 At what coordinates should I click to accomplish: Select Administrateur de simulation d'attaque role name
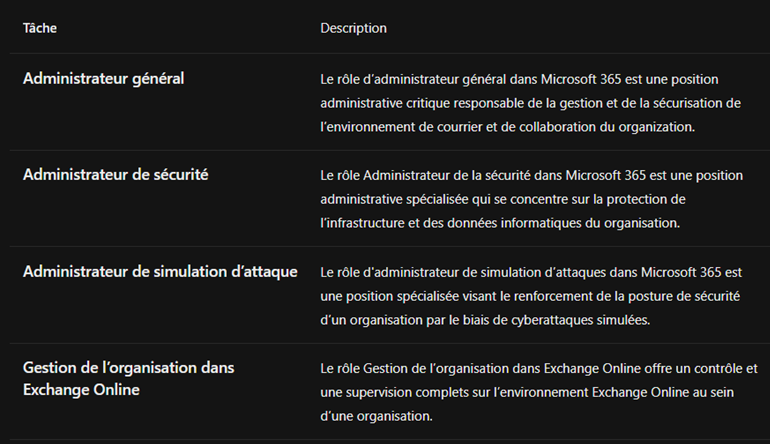(160, 272)
